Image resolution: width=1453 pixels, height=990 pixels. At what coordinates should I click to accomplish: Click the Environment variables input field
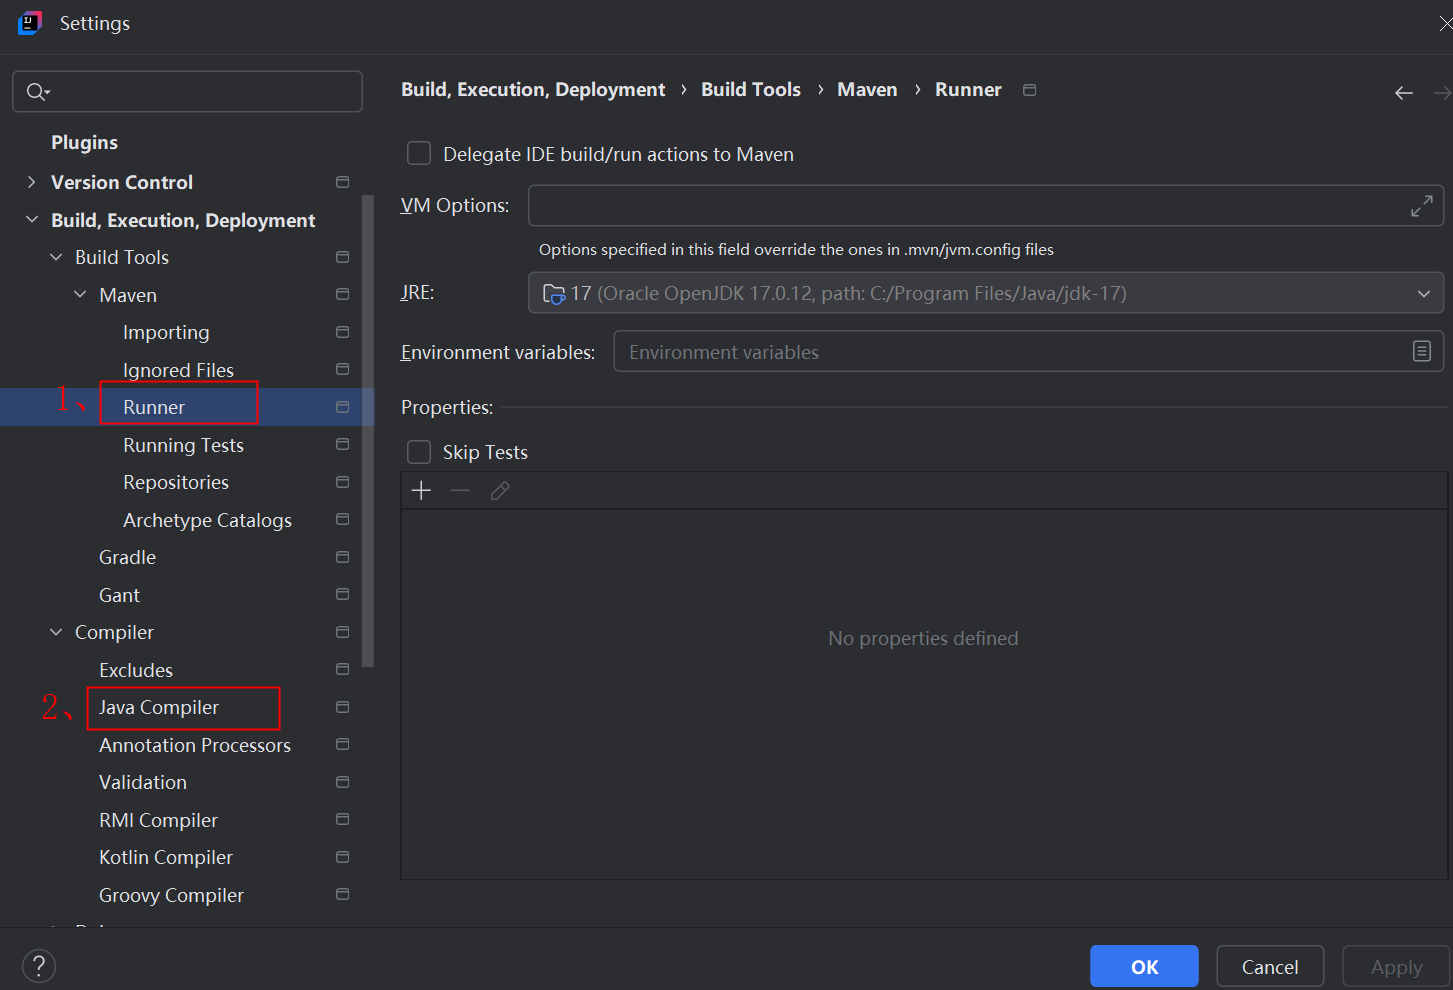1028,351
